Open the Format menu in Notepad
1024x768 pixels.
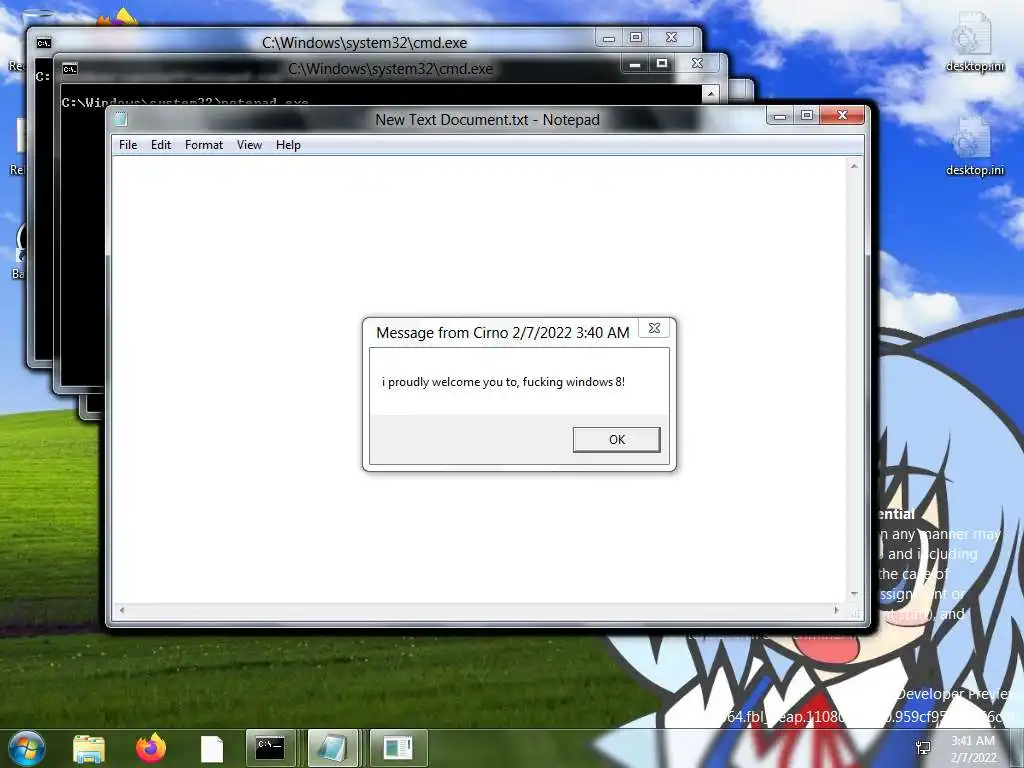tap(204, 144)
